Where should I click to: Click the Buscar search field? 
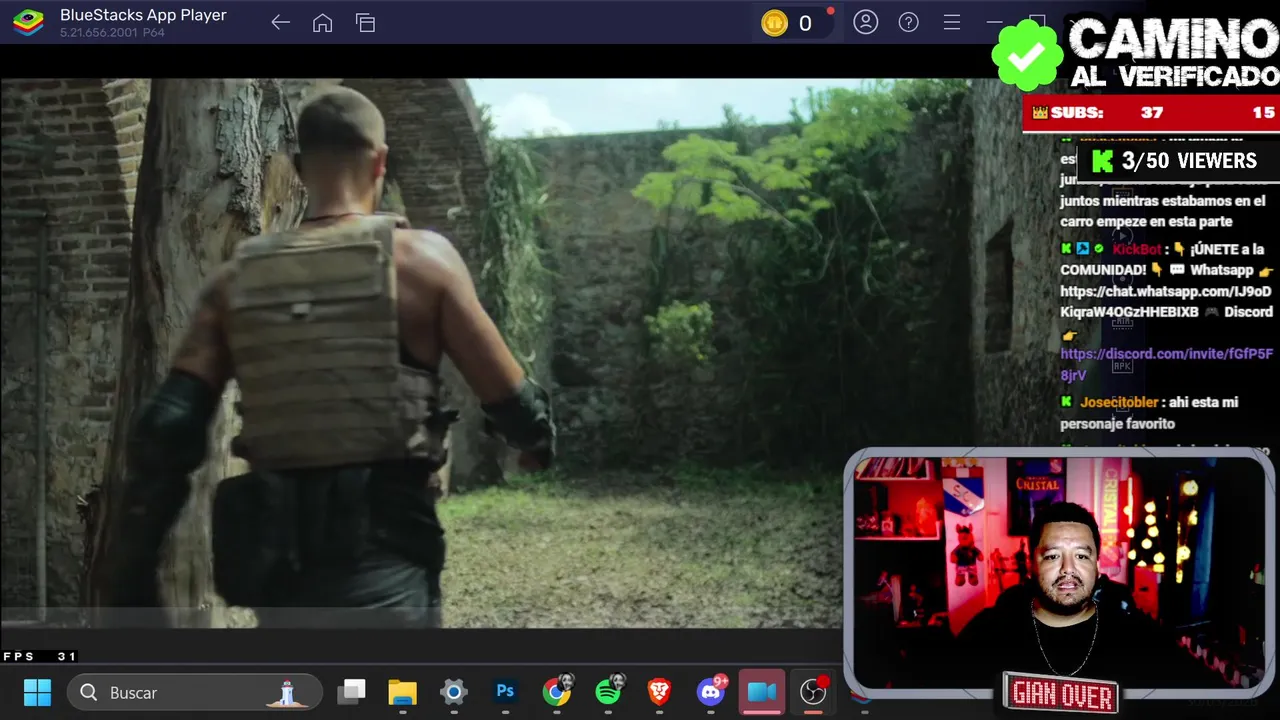tap(195, 692)
